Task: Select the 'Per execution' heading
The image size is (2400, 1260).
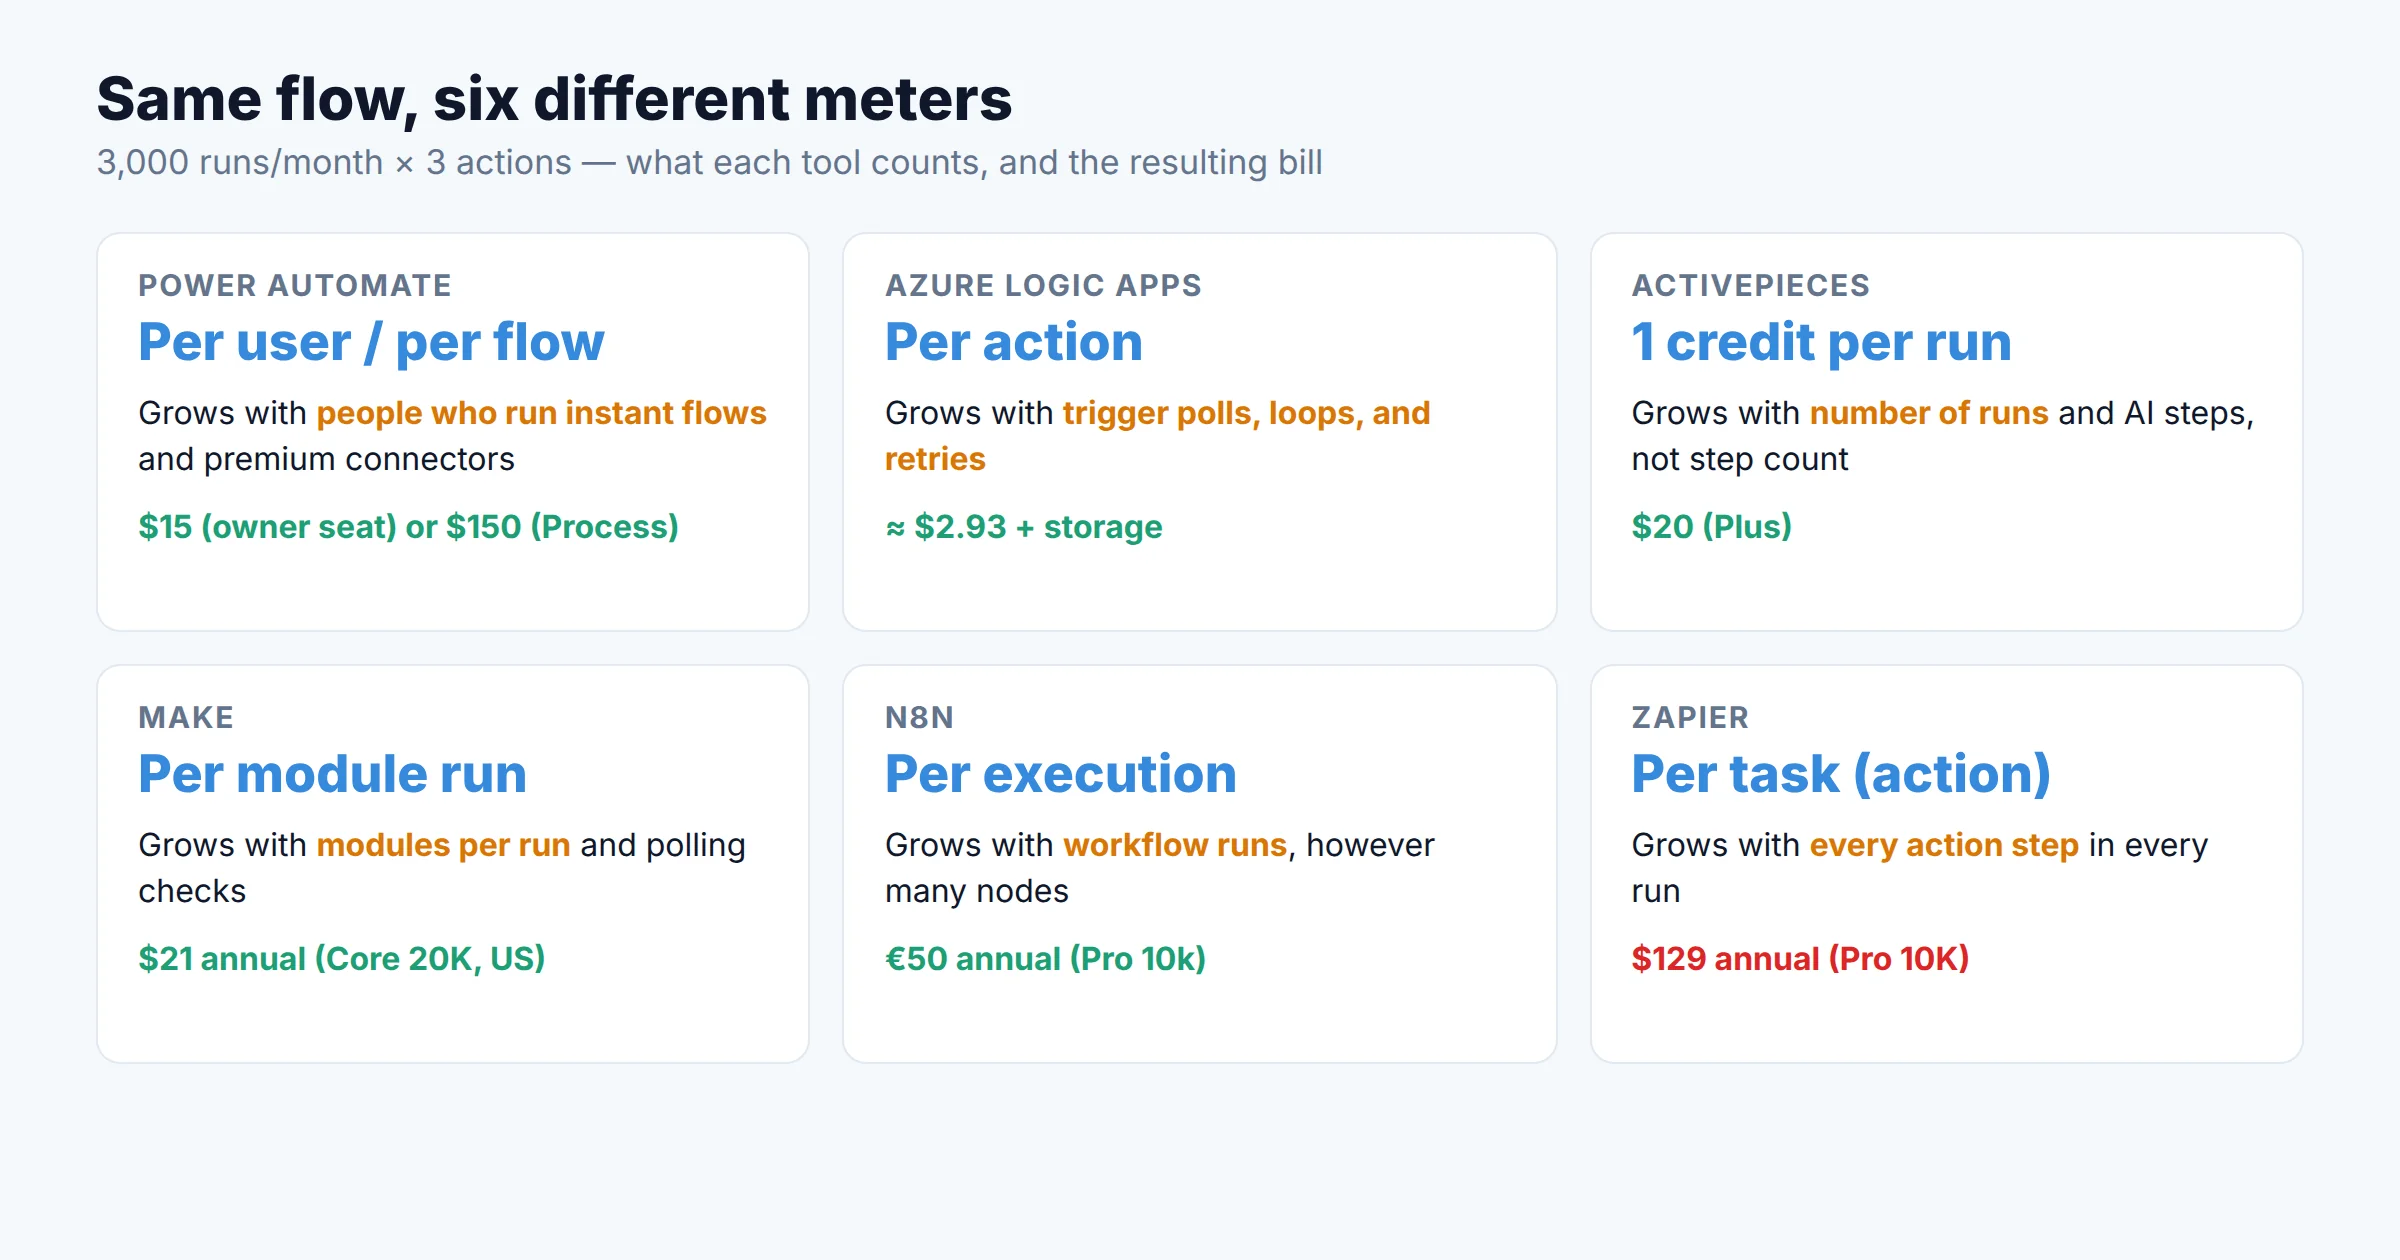Action: coord(1060,775)
